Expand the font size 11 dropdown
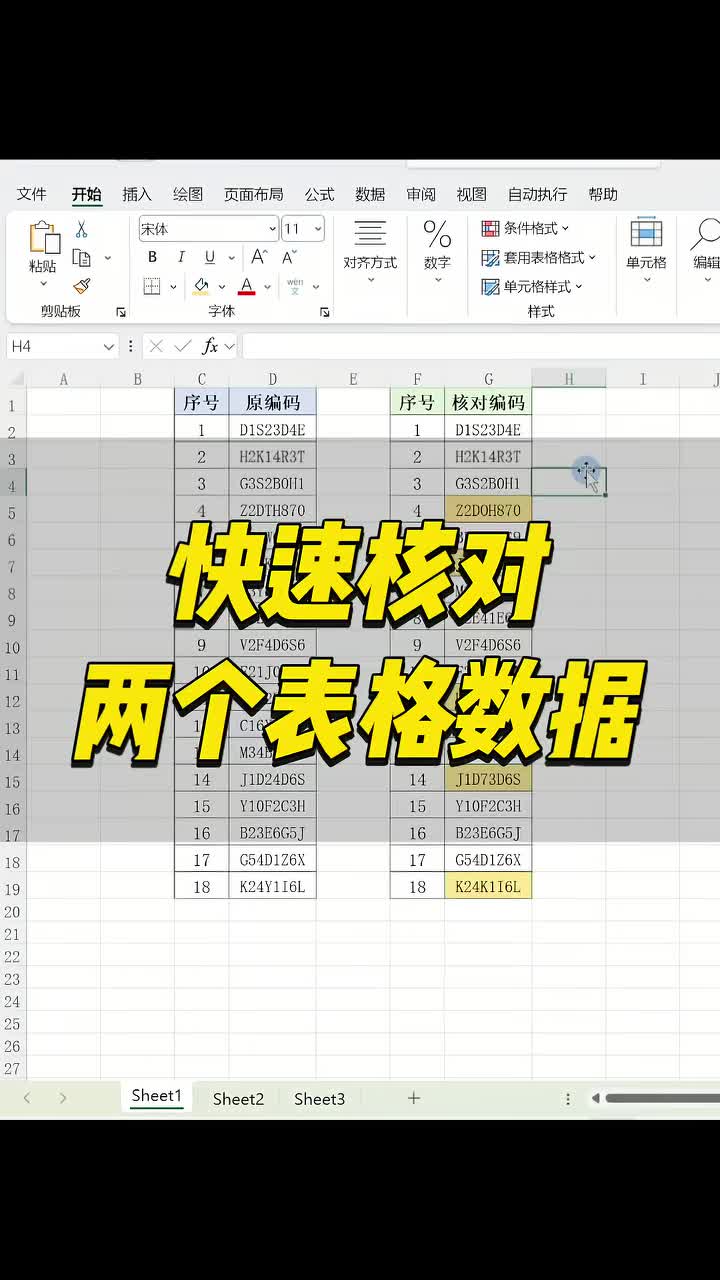 [318, 229]
